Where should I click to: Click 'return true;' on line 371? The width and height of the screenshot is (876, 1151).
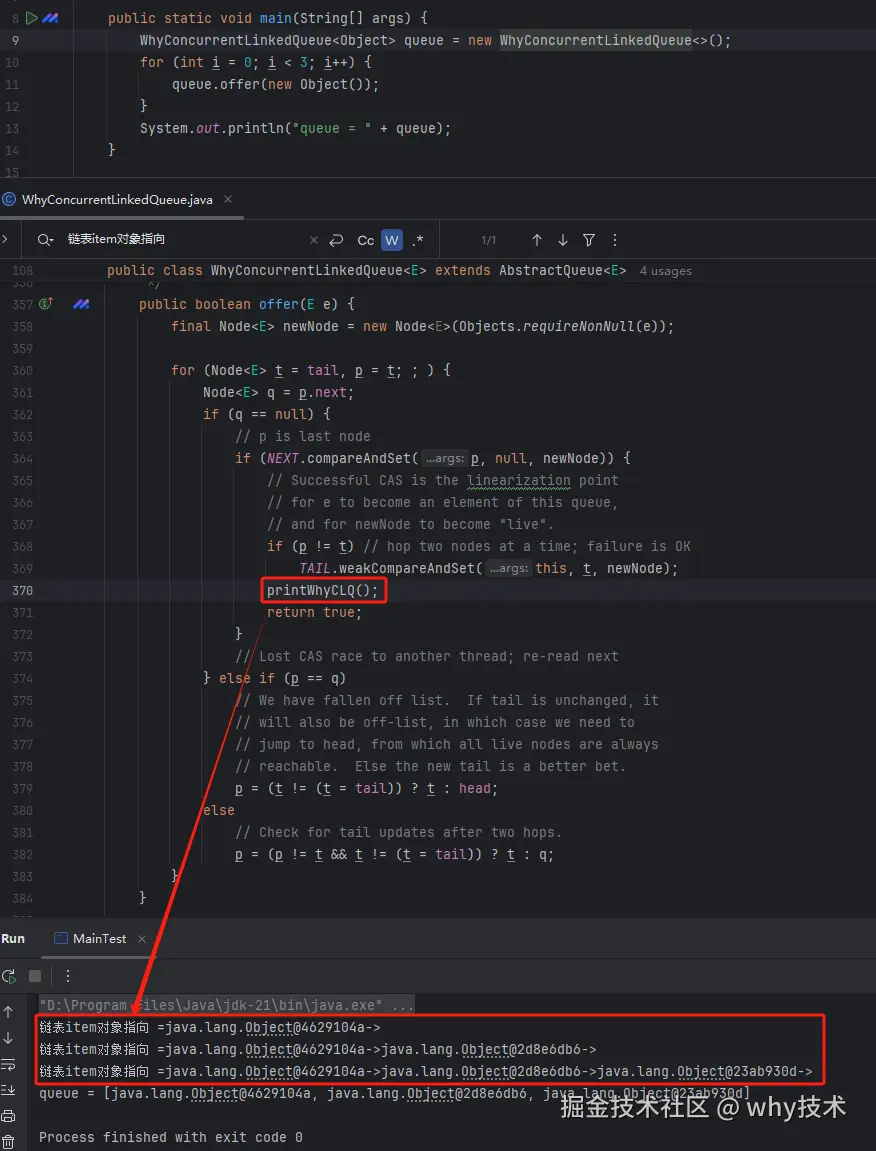click(314, 612)
